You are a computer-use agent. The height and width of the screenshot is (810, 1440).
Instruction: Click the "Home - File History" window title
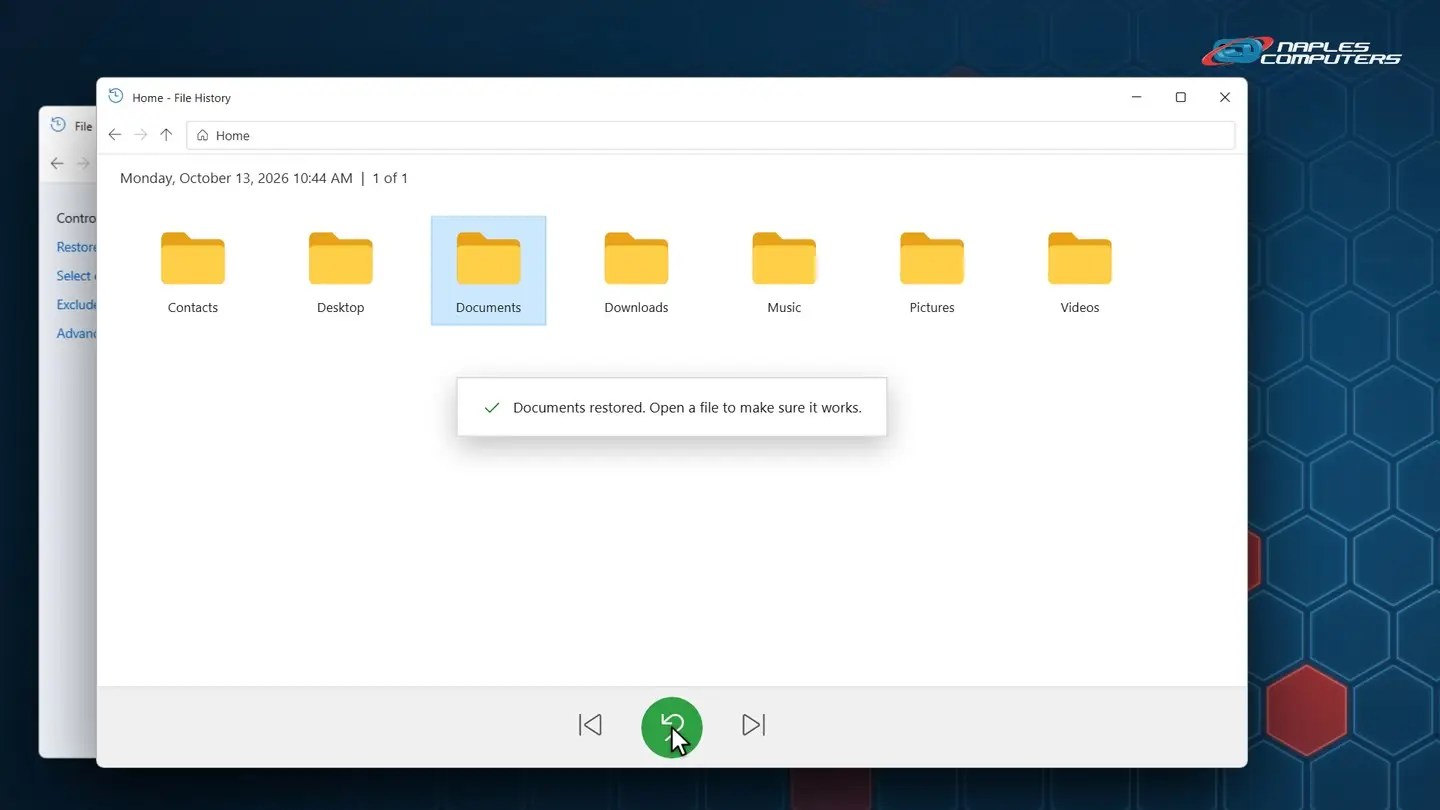182,98
